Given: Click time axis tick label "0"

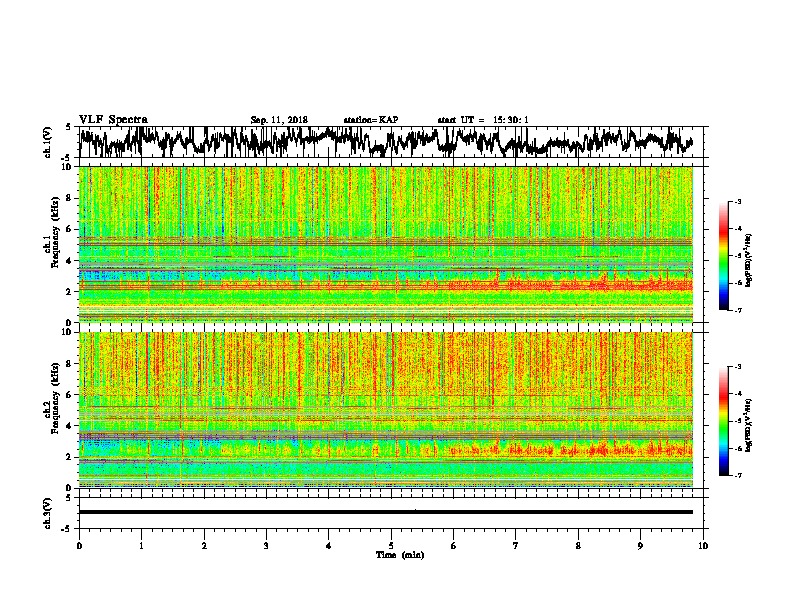Looking at the screenshot, I should pyautogui.click(x=79, y=546).
